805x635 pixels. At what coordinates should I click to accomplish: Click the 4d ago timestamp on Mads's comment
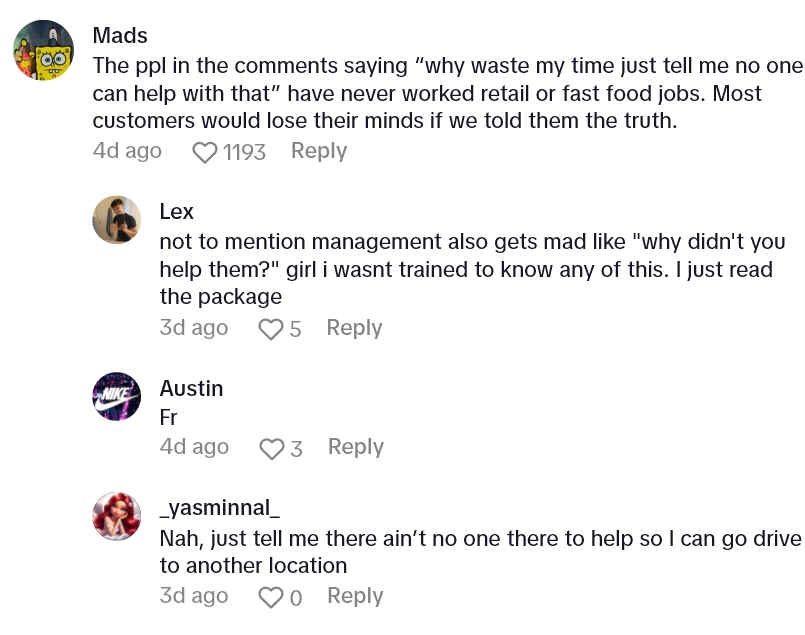[x=127, y=151]
